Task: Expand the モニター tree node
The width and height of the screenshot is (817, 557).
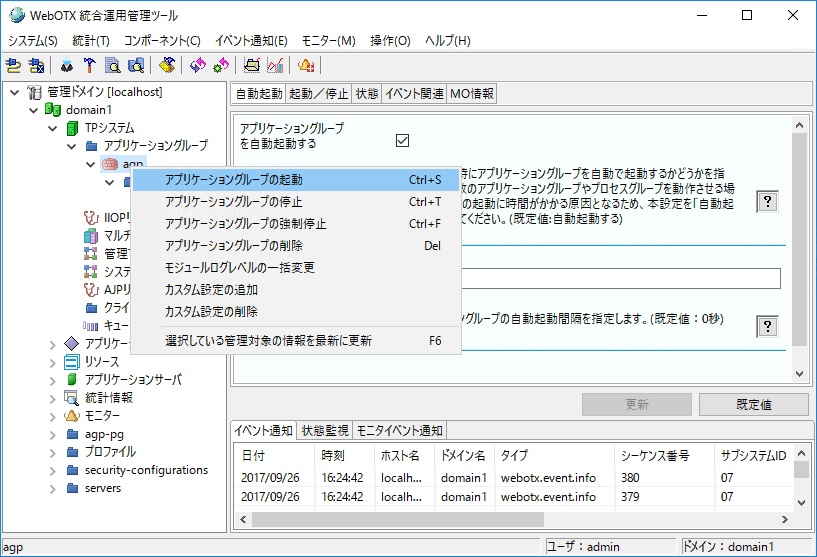Action: coord(53,417)
